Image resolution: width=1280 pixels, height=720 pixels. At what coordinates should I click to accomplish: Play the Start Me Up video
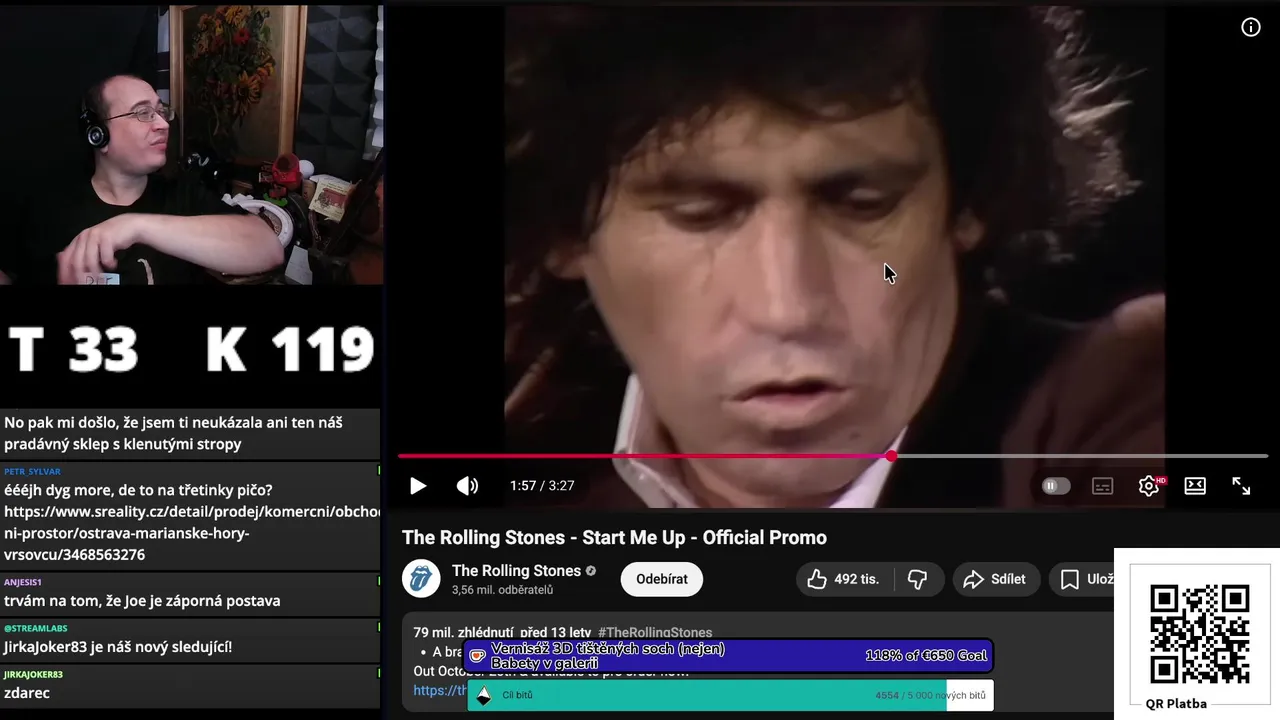418,486
